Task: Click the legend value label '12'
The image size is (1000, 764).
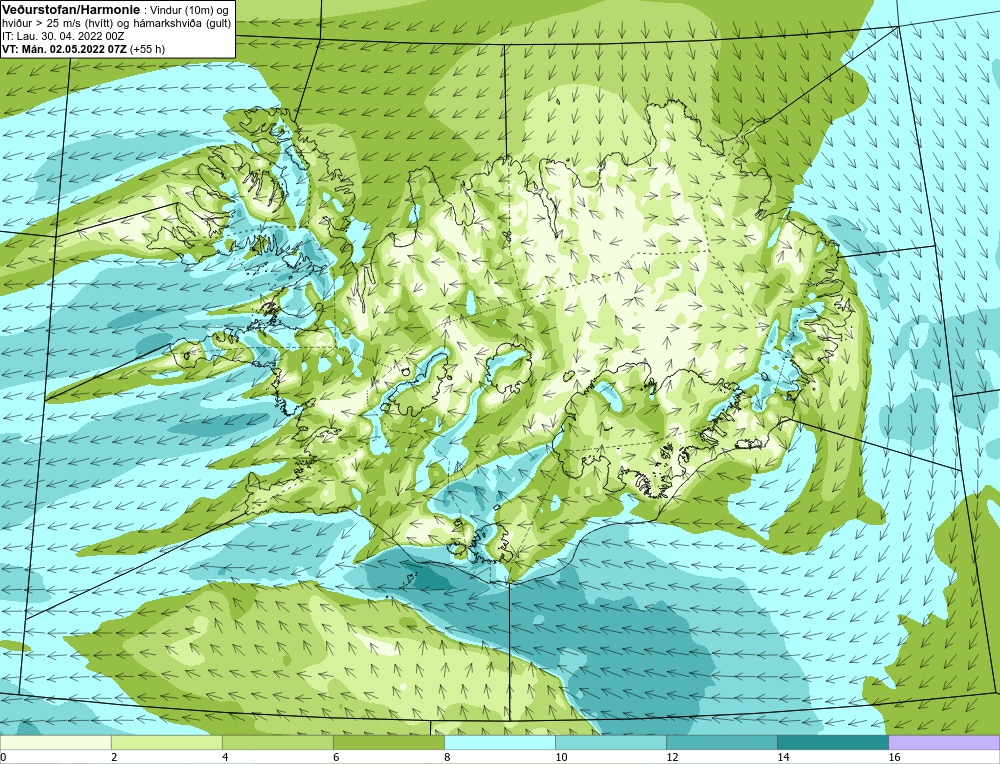Action: tap(672, 757)
